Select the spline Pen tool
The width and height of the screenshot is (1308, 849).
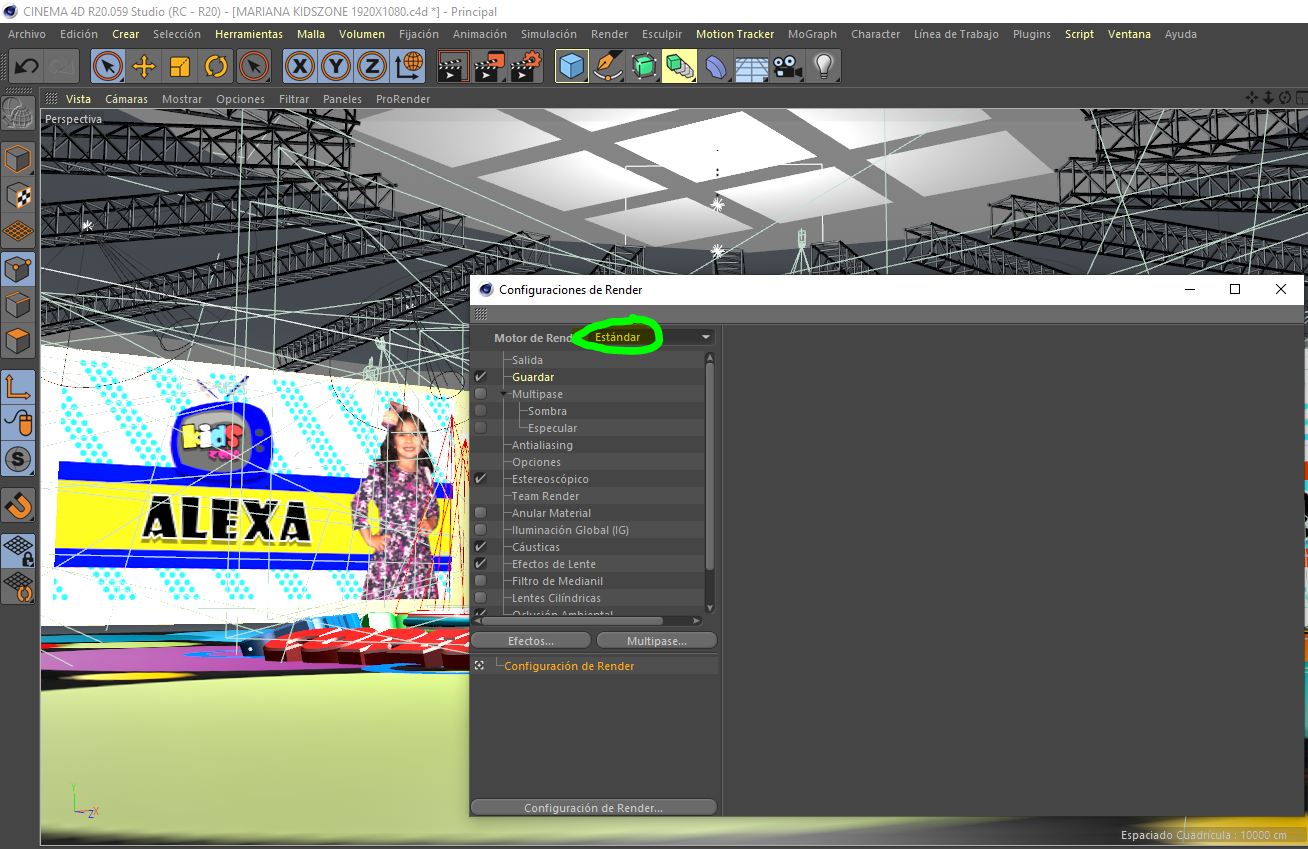608,67
